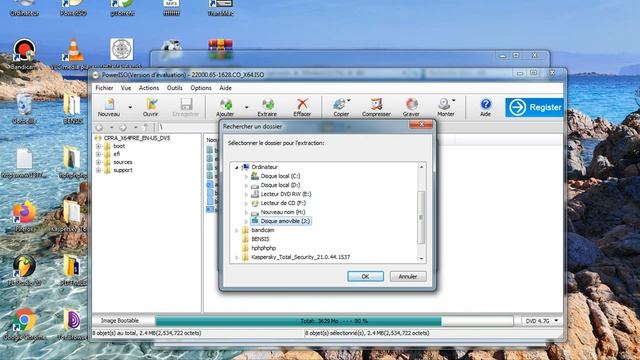Expand the boot folder in PowerISO tree
Screen dimensions: 640x360
98,146
